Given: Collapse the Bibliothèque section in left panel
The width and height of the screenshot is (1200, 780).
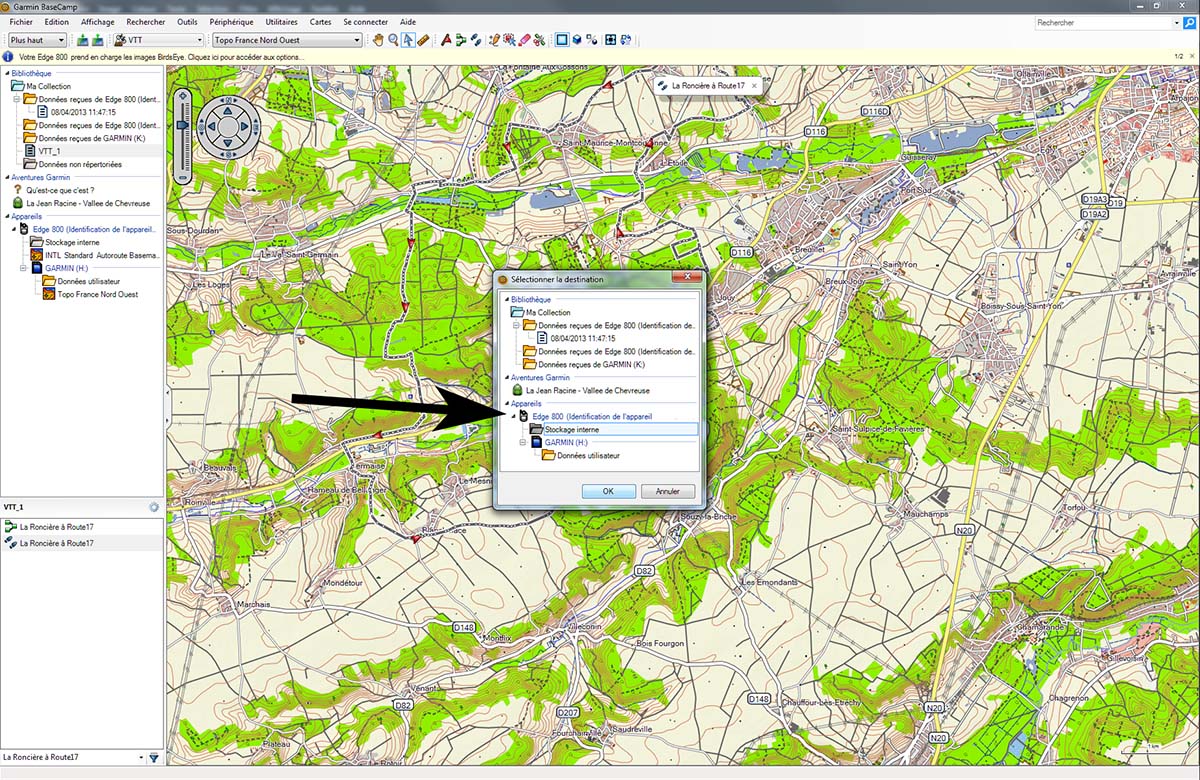Looking at the screenshot, I should click(7, 74).
